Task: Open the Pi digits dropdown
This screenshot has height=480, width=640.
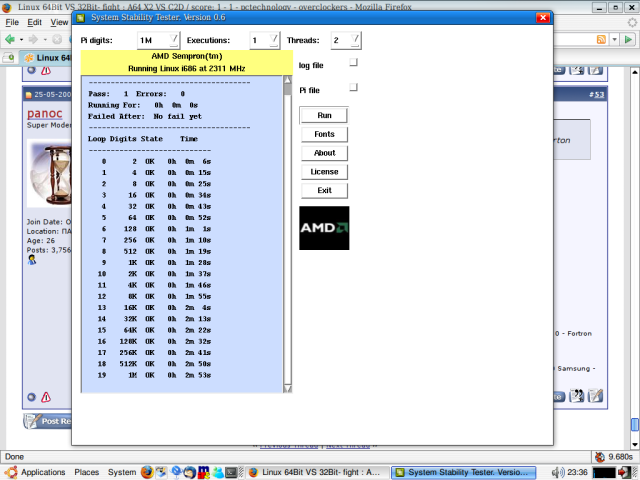Action: 158,40
